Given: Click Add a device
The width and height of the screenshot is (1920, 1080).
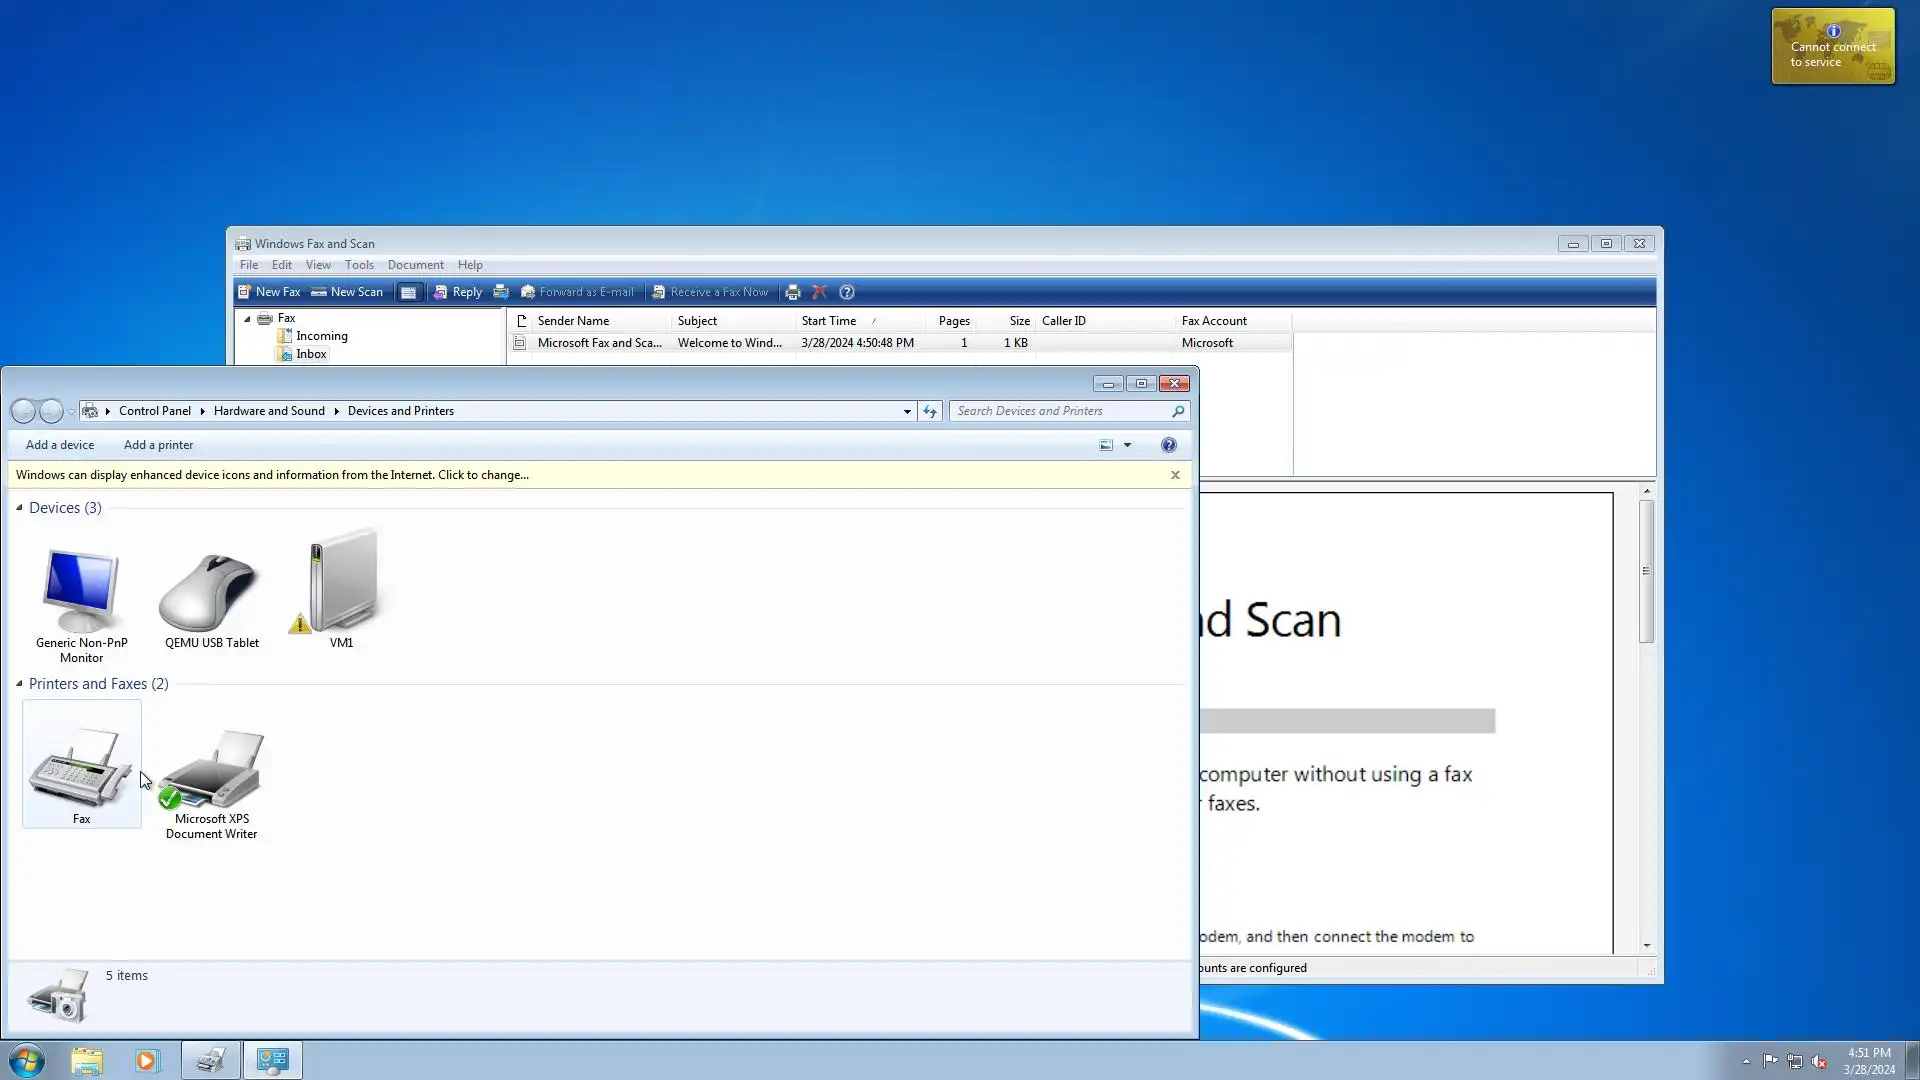Looking at the screenshot, I should (x=60, y=445).
